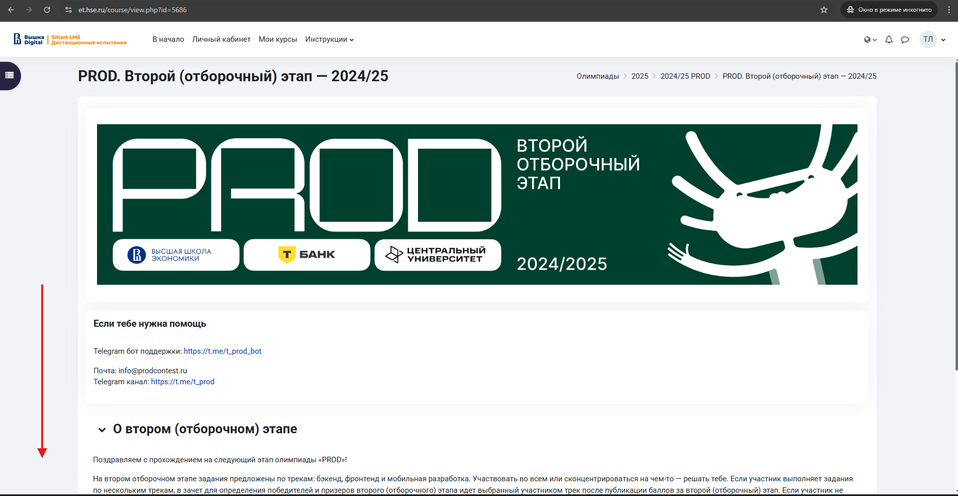Open Личный кабинет in the navigation

221,39
